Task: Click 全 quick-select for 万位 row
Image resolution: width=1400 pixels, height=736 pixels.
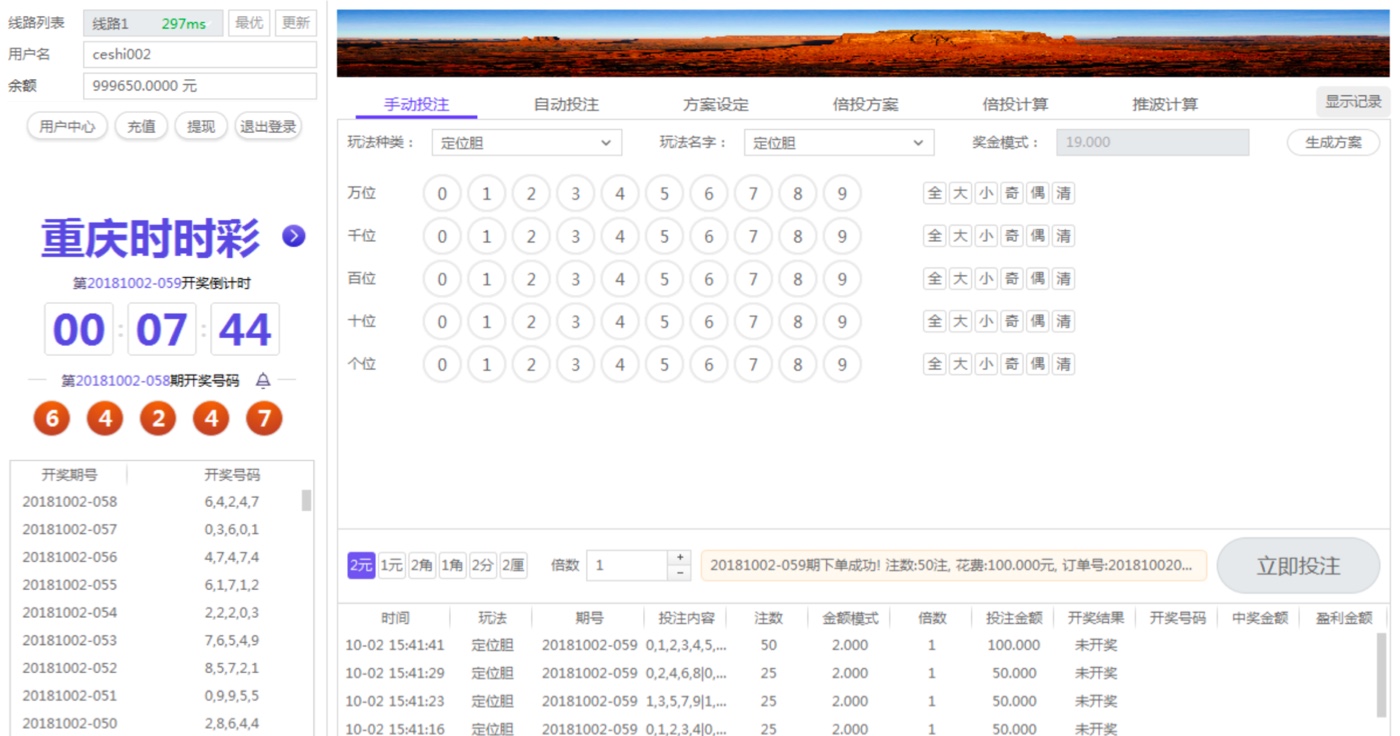Action: (x=934, y=193)
